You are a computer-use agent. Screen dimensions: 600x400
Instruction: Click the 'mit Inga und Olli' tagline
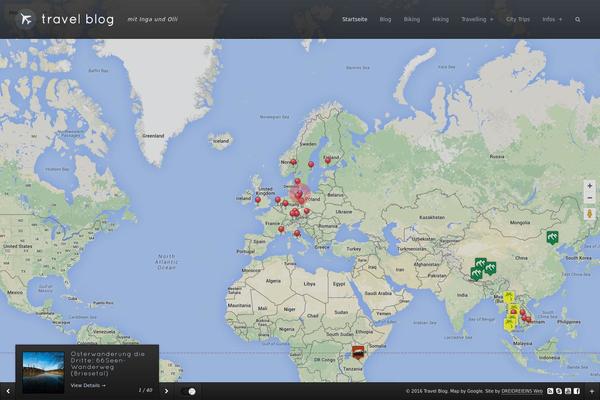(152, 19)
